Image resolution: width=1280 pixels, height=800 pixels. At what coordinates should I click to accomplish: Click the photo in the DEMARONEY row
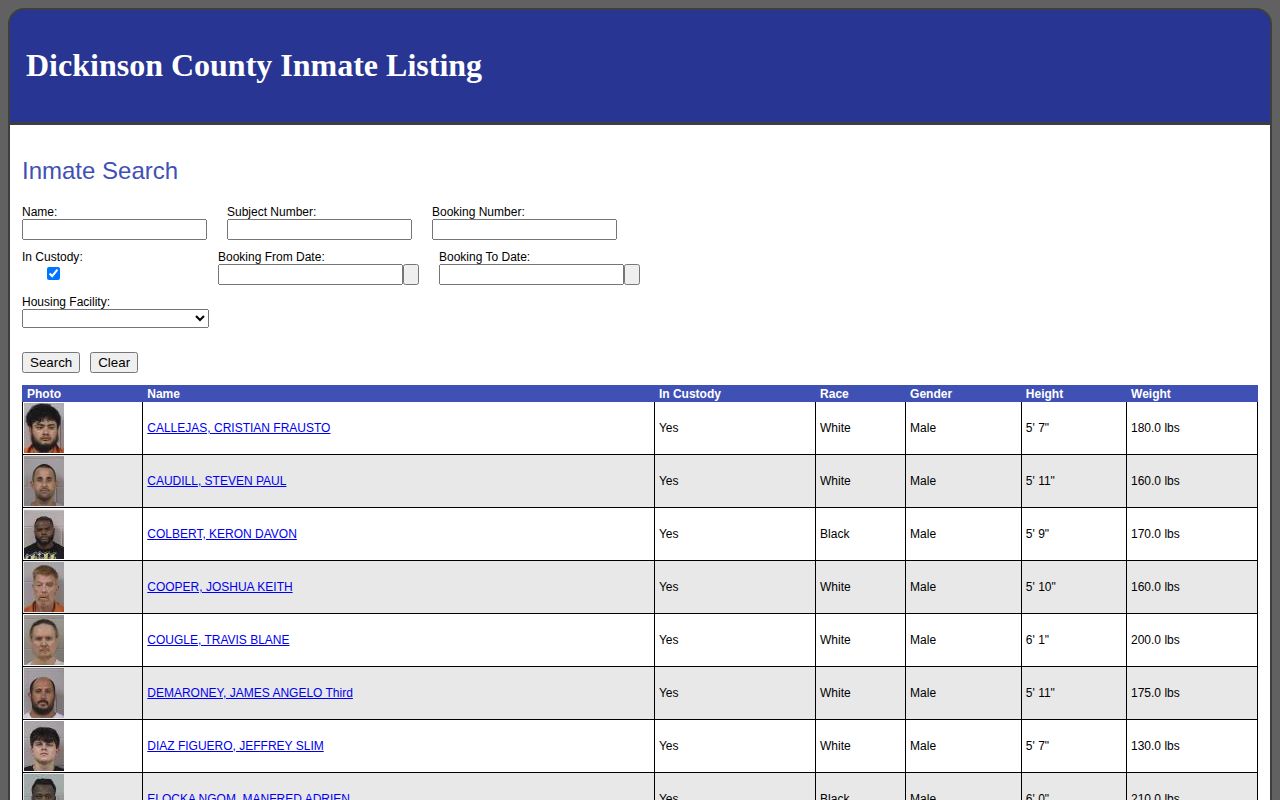(44, 693)
